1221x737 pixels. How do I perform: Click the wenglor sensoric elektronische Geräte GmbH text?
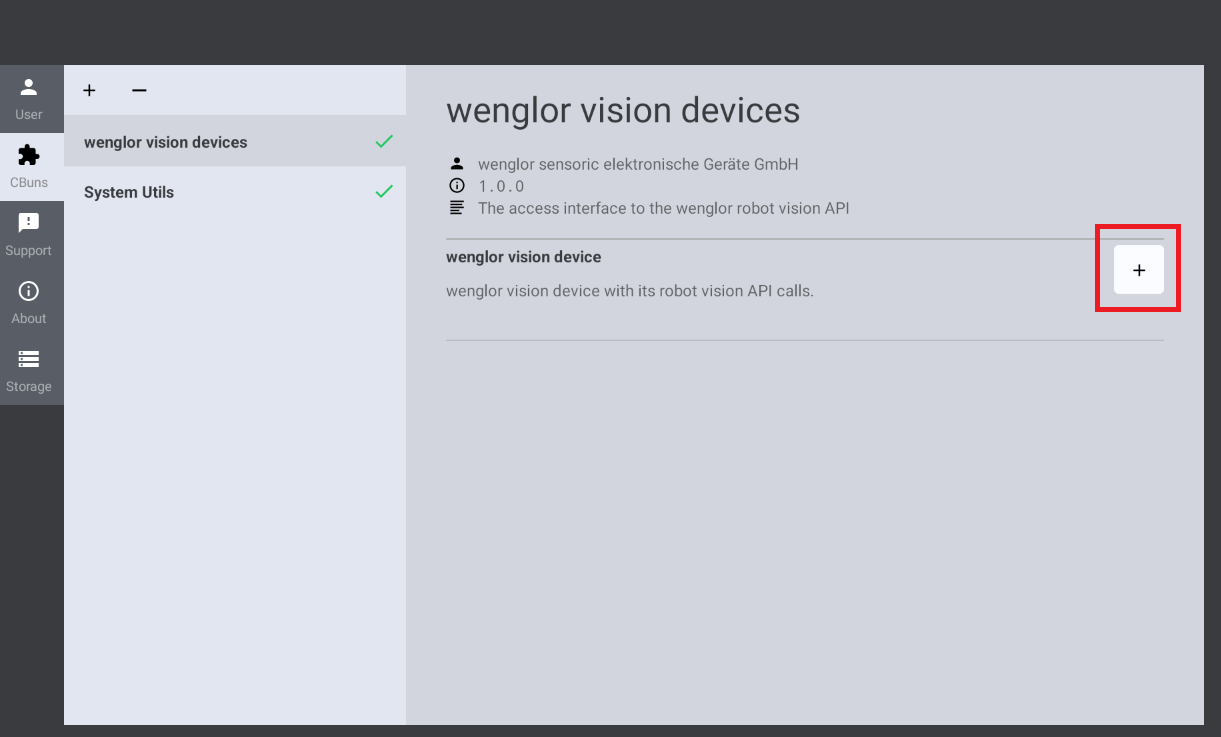[639, 164]
